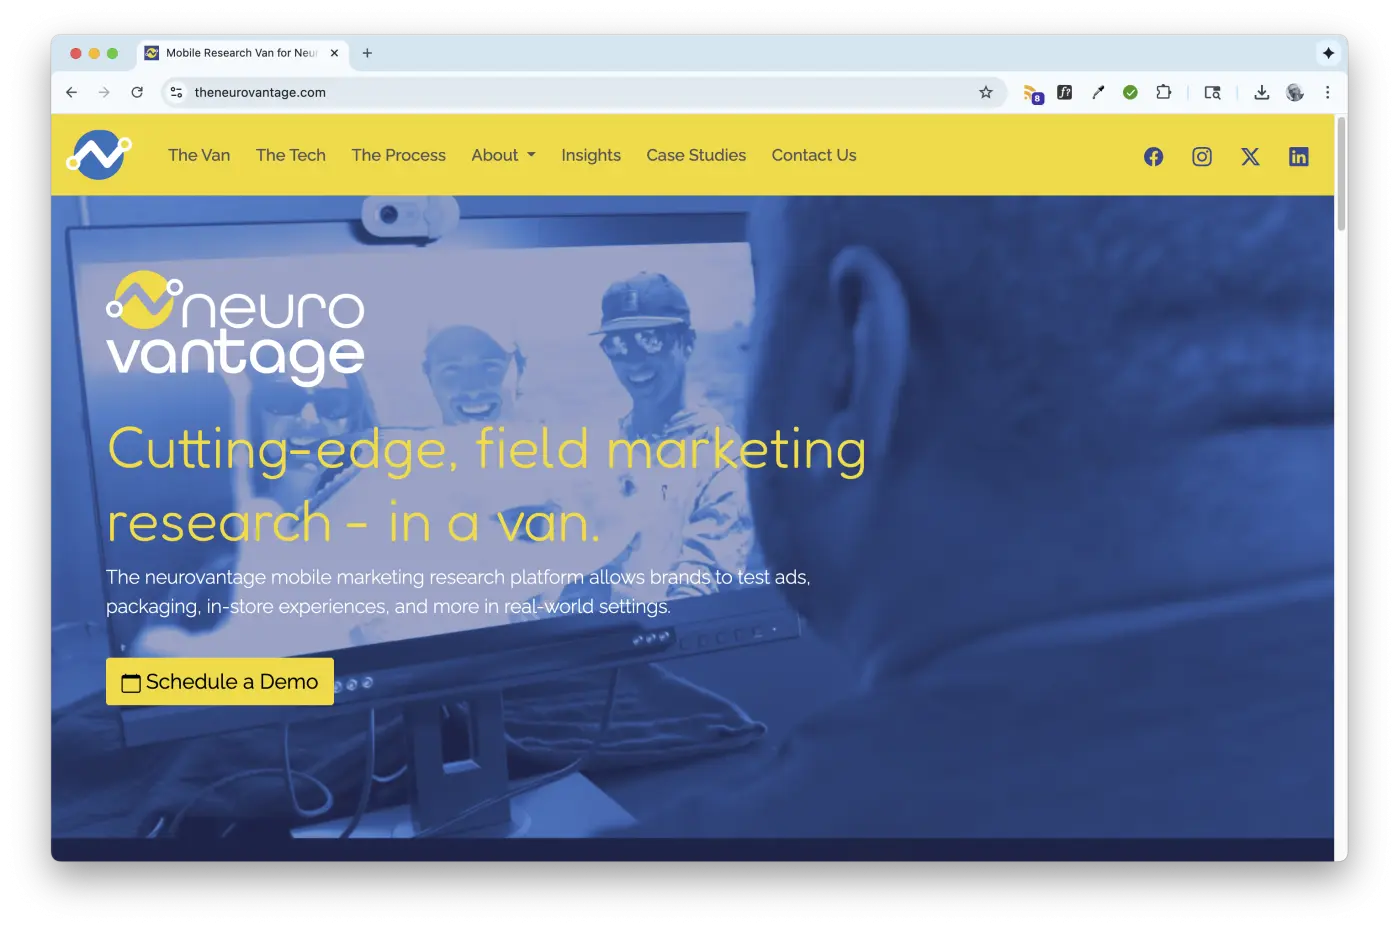
Task: Open the tab search icon in toolbar
Action: [1212, 92]
